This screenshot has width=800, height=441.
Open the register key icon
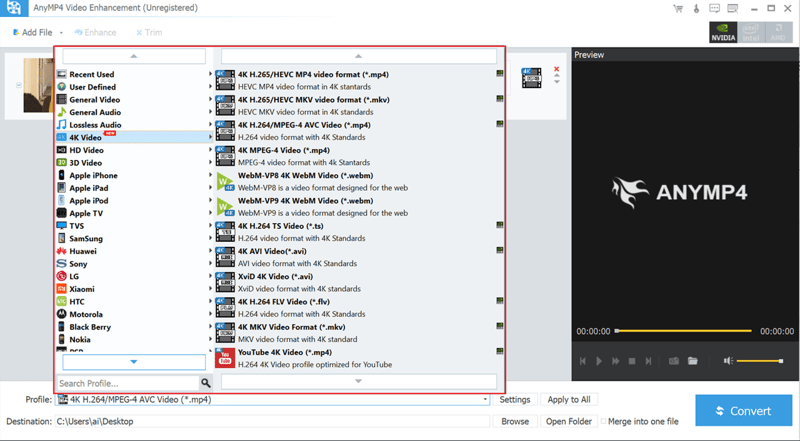point(696,8)
